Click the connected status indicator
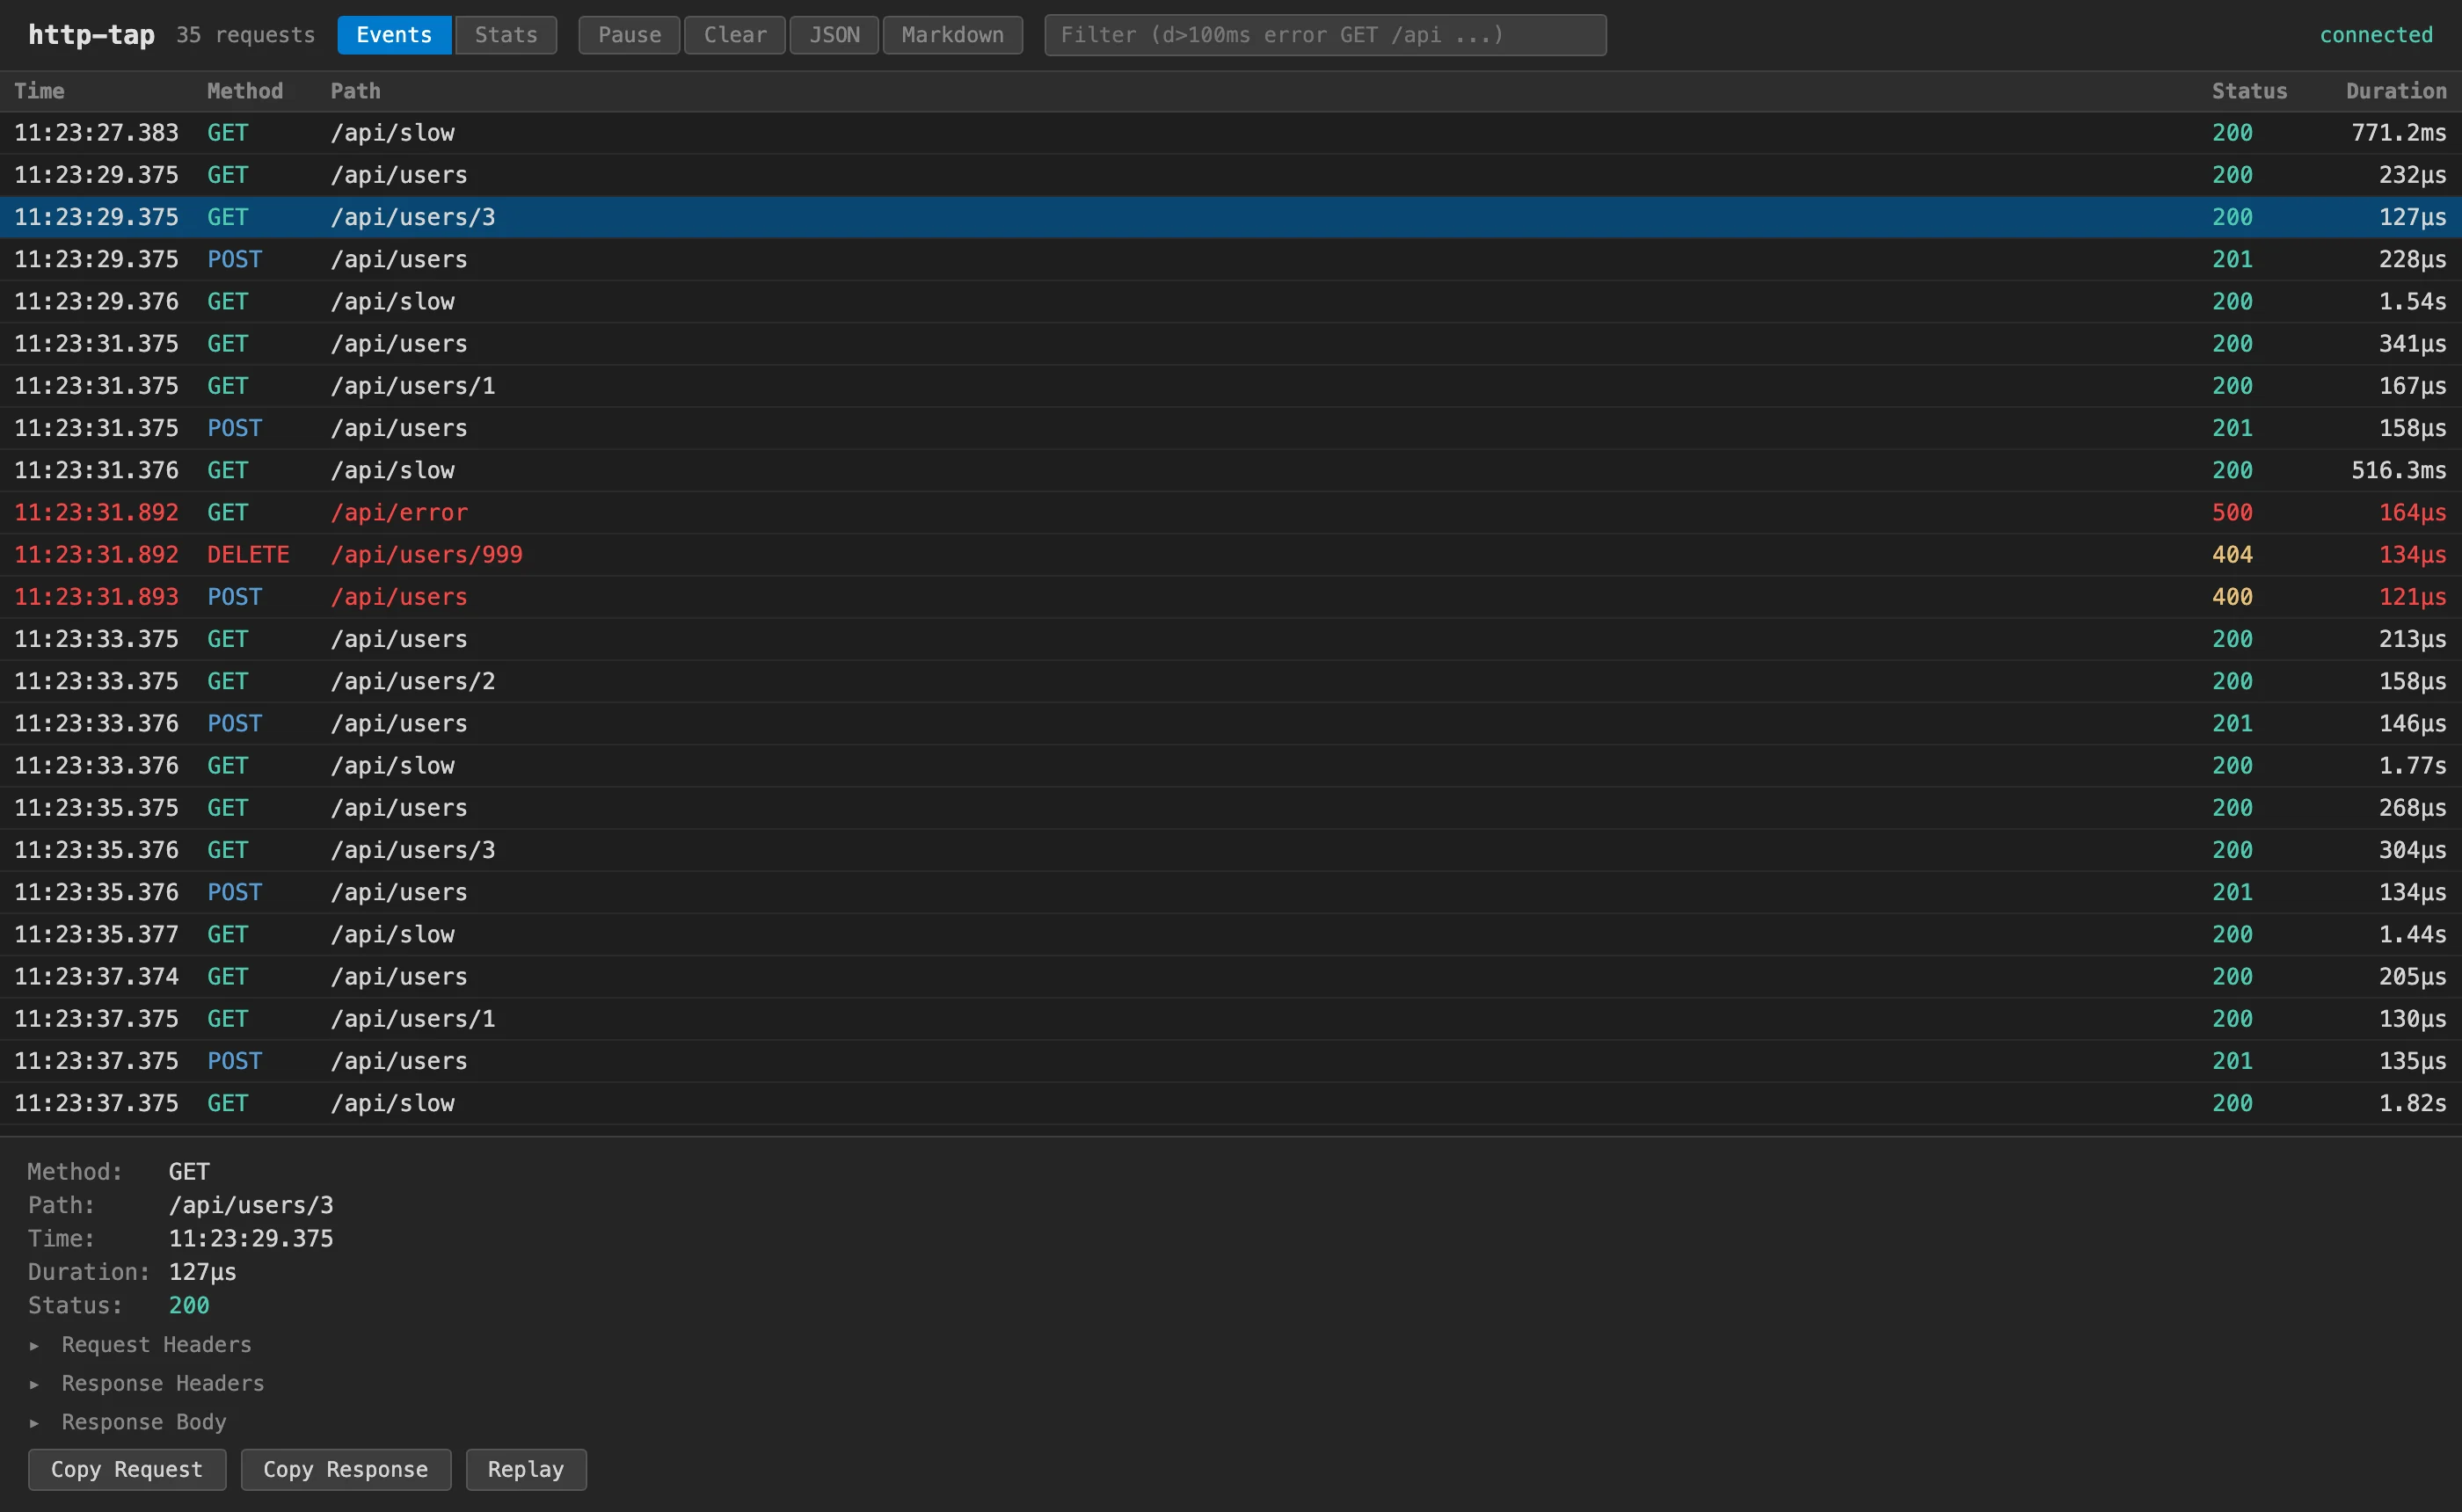This screenshot has height=1512, width=2462. (x=2376, y=35)
